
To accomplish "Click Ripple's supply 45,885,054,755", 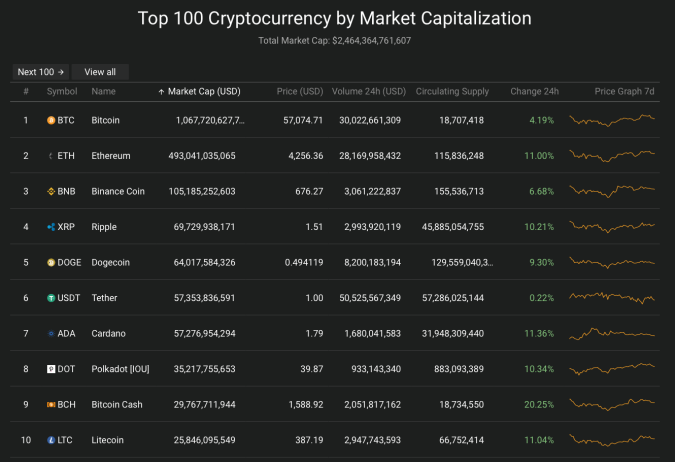I will pyautogui.click(x=453, y=227).
